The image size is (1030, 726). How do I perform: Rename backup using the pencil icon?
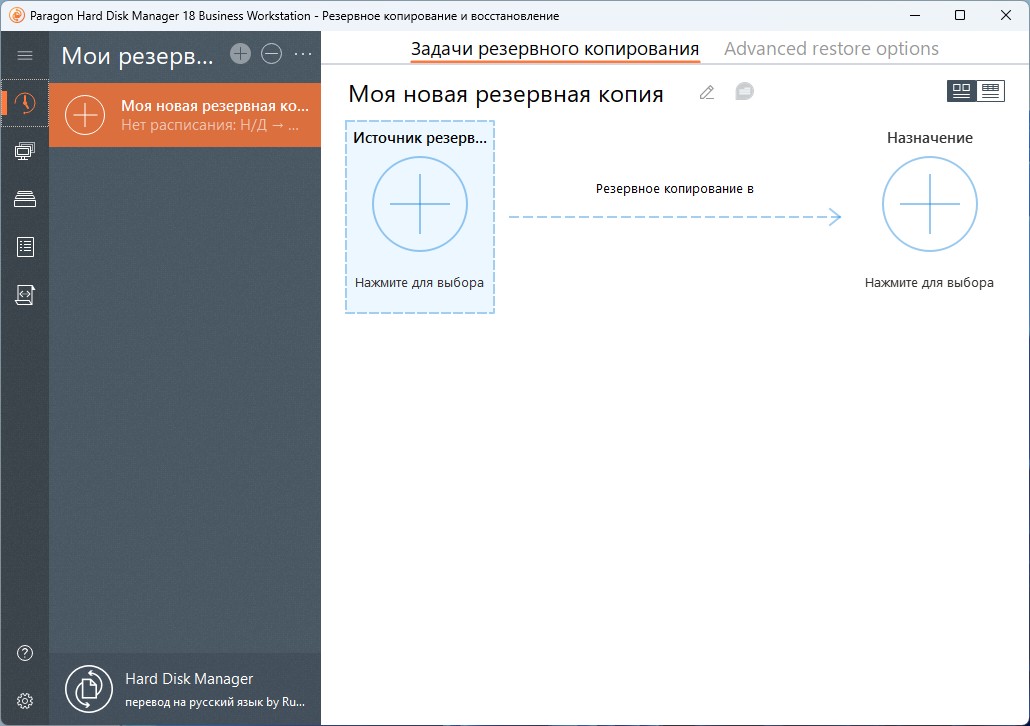[707, 92]
